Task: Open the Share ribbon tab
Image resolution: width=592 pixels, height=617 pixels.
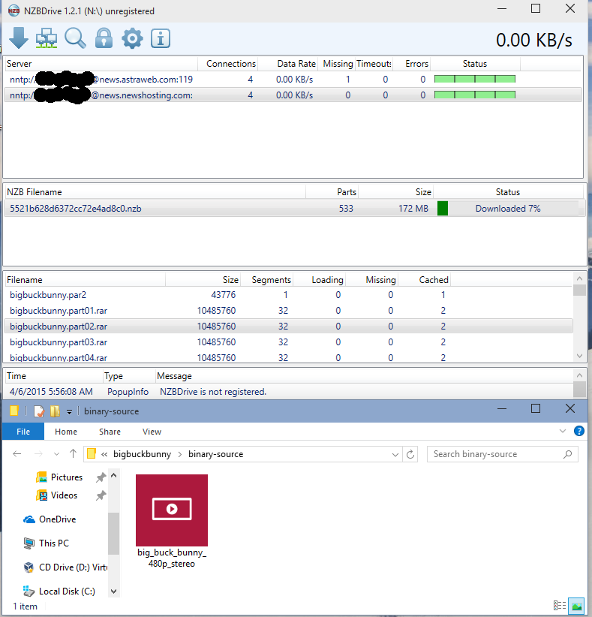Action: [110, 432]
